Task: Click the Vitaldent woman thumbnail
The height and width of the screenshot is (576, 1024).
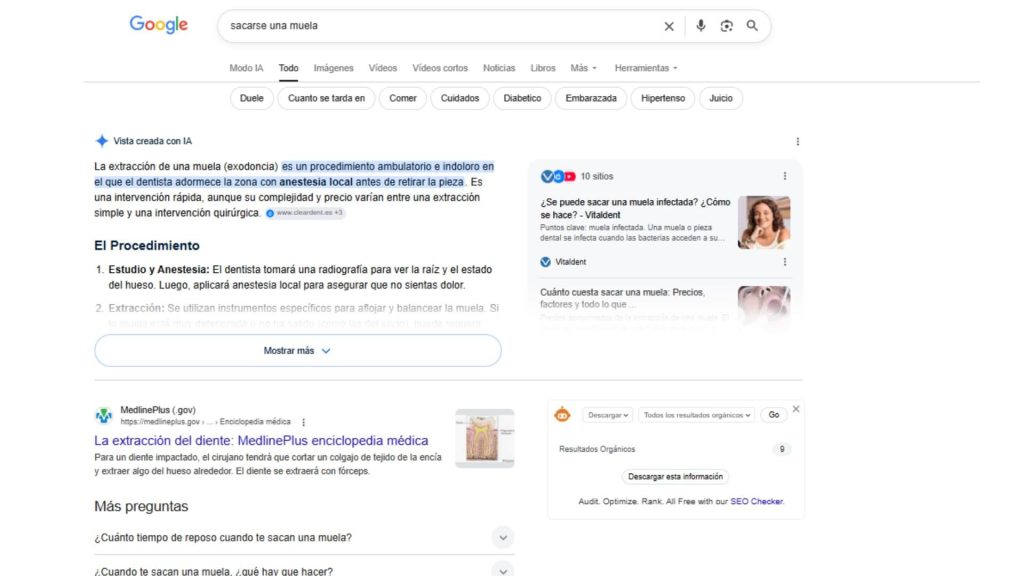Action: pyautogui.click(x=764, y=222)
